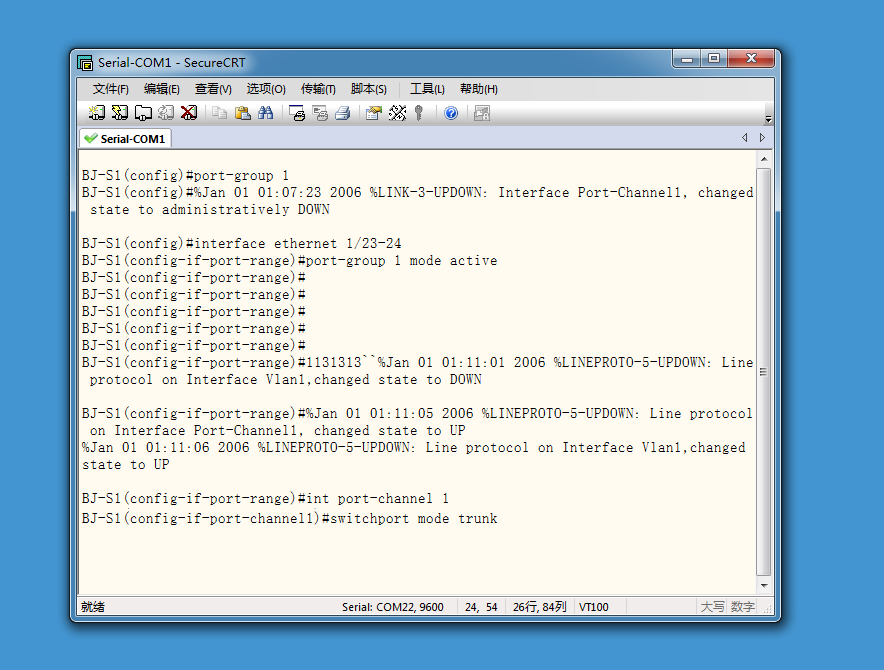Click 'switchport mode trunk' command text

point(414,518)
